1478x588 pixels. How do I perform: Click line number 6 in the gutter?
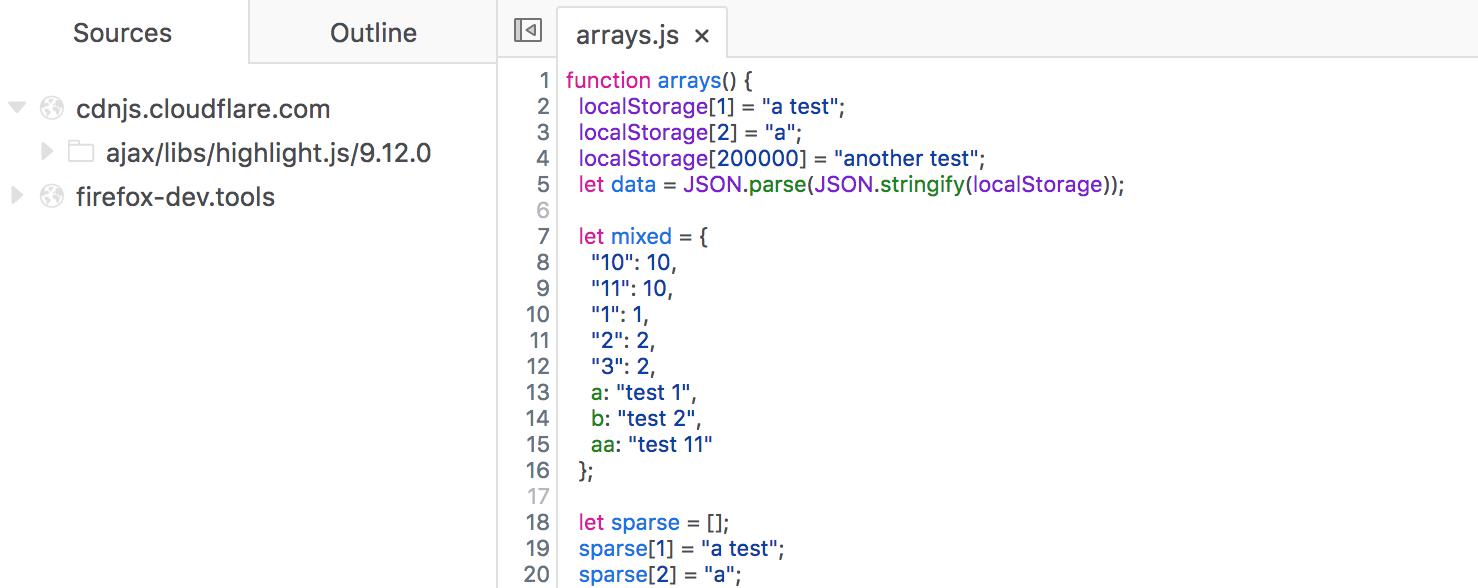click(543, 210)
